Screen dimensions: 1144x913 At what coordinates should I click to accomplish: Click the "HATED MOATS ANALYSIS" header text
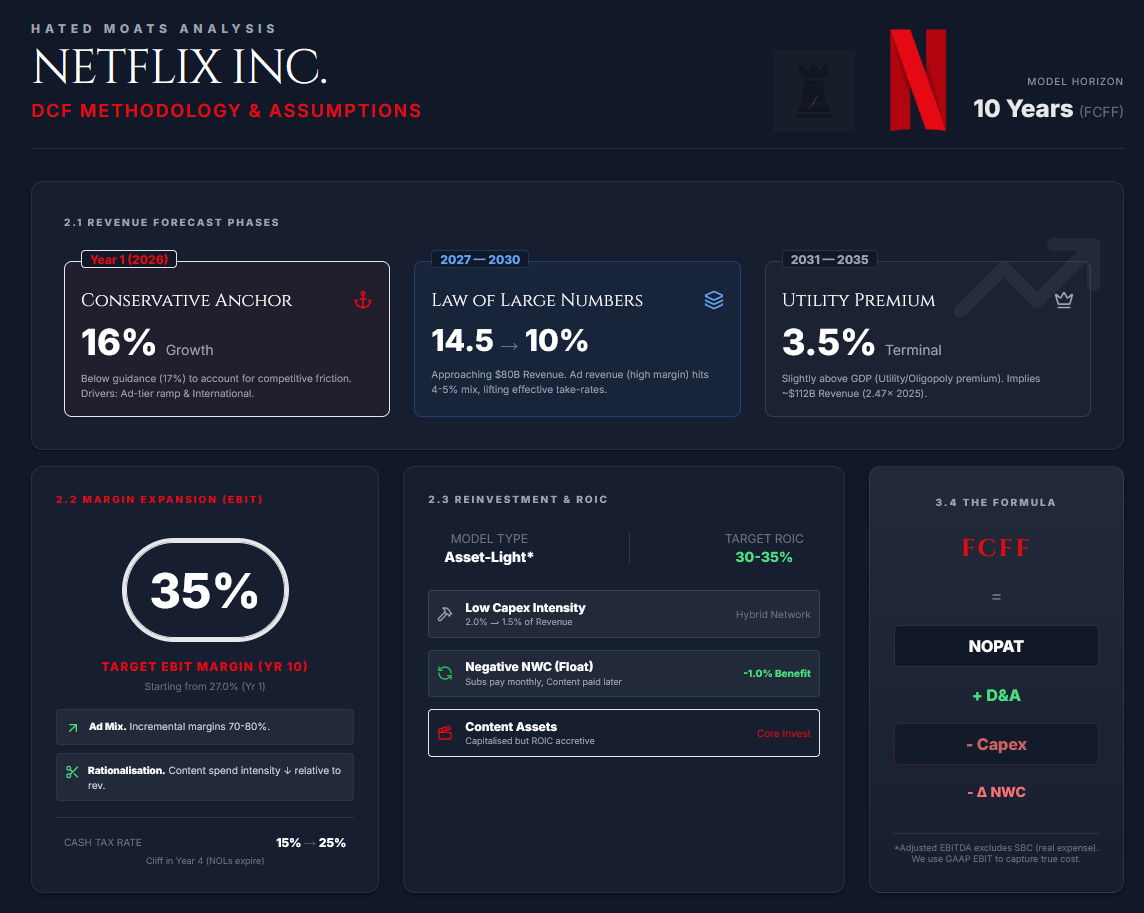click(x=153, y=28)
